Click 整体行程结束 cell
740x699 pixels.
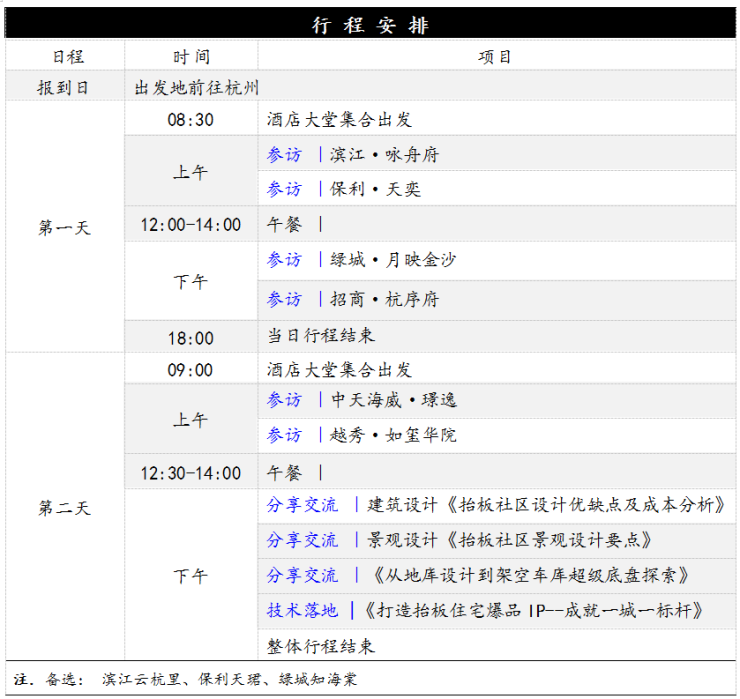496,645
